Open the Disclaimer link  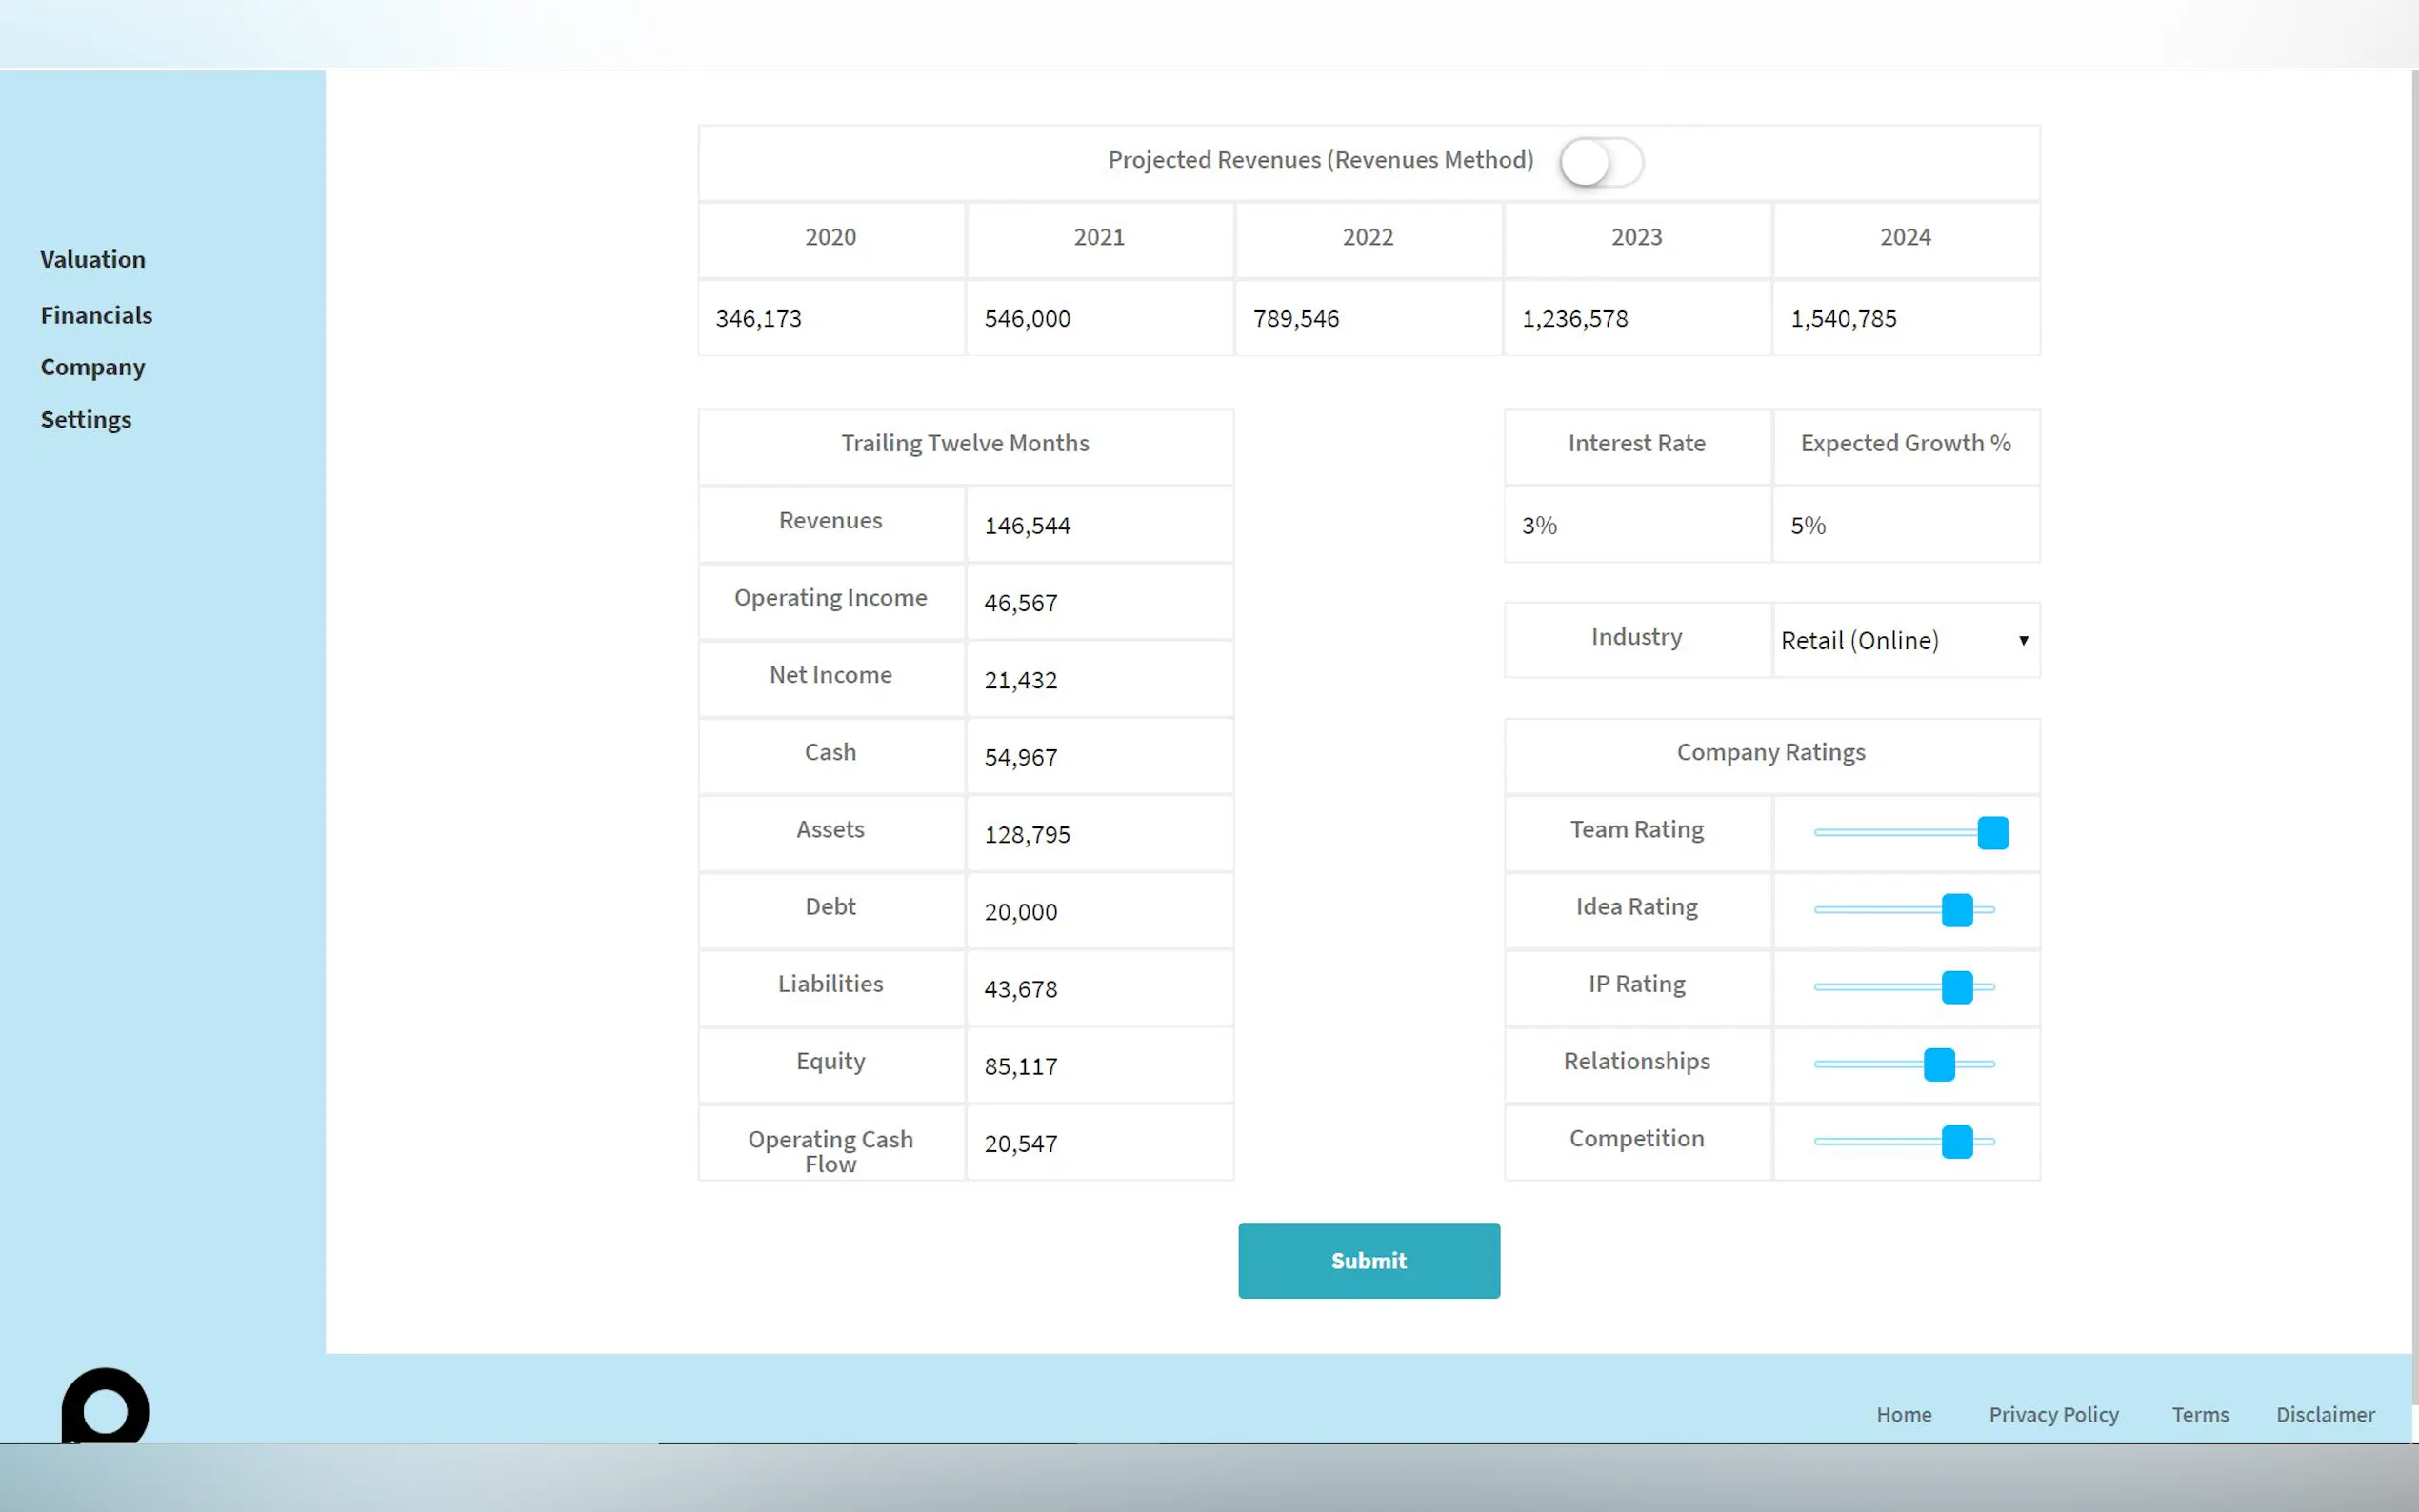point(2325,1414)
